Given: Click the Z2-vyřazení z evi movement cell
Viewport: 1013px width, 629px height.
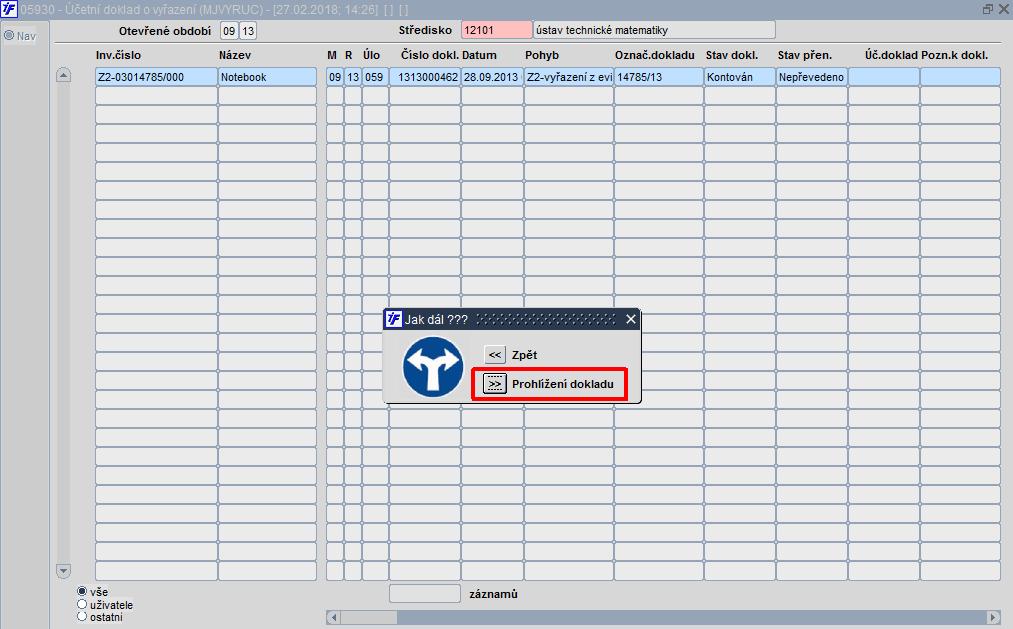Looking at the screenshot, I should coord(569,77).
